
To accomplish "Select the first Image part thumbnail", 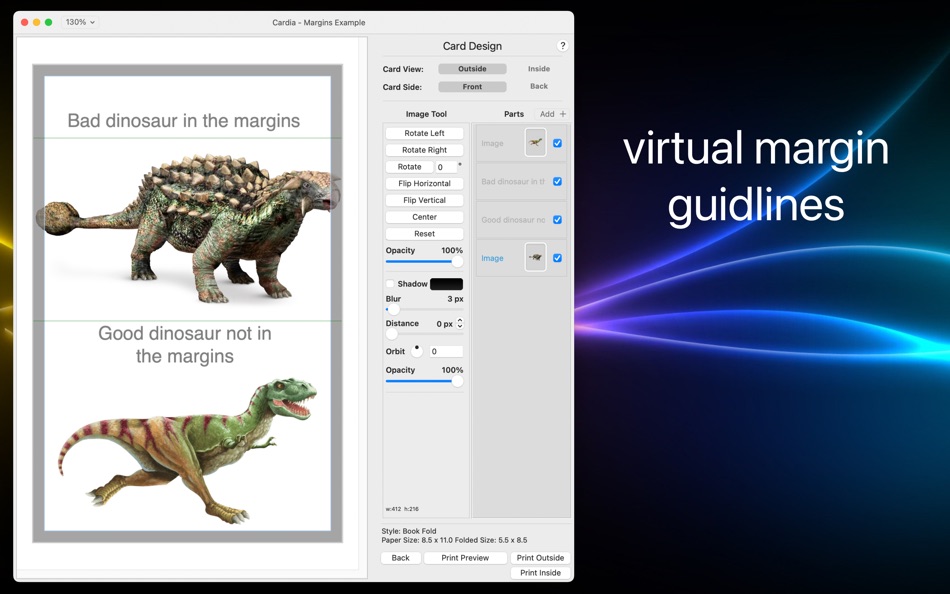I will coord(536,143).
